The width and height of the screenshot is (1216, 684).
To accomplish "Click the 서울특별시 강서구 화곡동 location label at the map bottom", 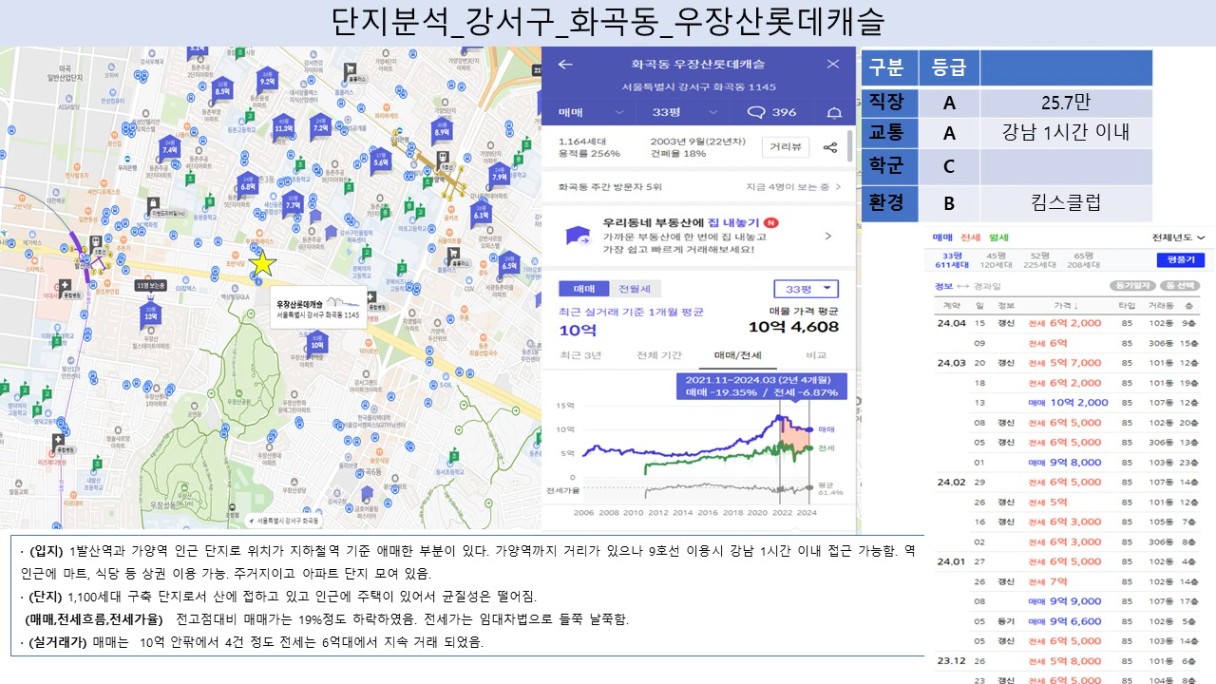I will click(283, 521).
